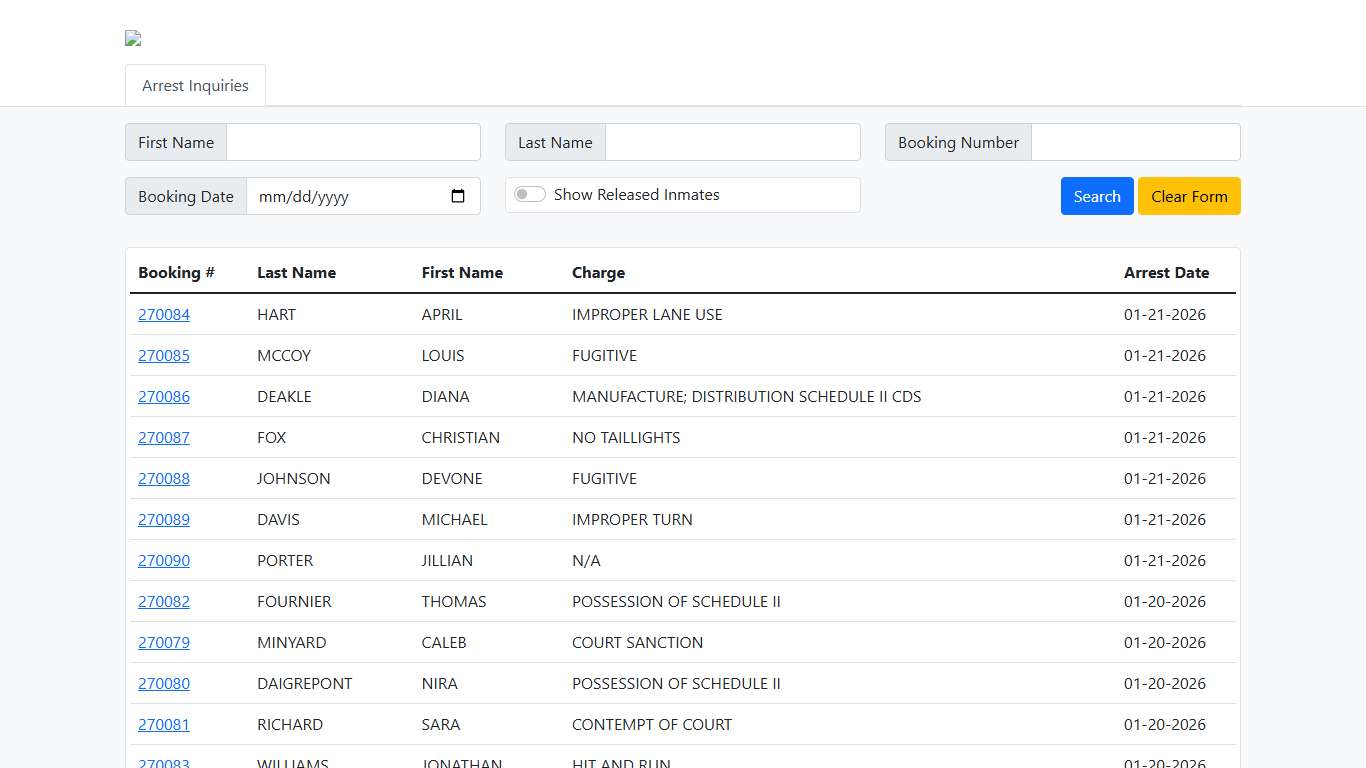View booking 270086 details
This screenshot has height=768, width=1366.
tap(164, 397)
